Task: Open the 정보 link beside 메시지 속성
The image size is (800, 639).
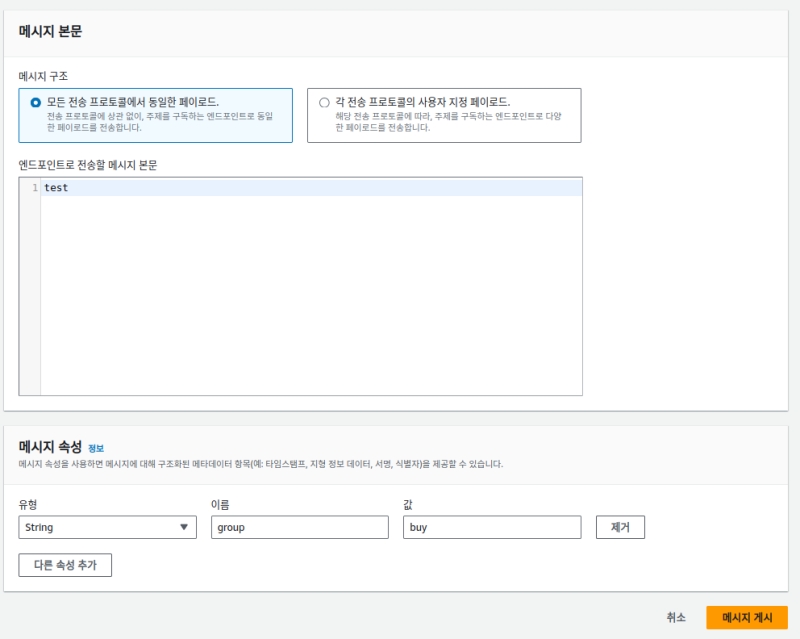Action: (96, 448)
